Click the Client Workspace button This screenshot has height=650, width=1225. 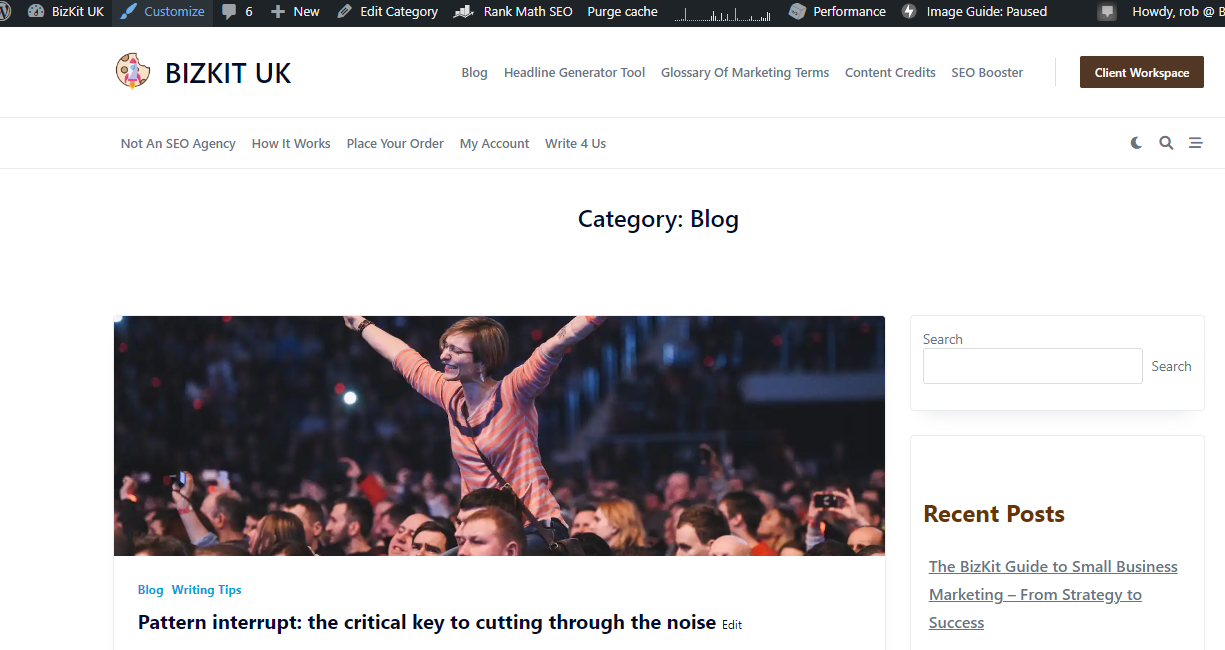point(1142,72)
